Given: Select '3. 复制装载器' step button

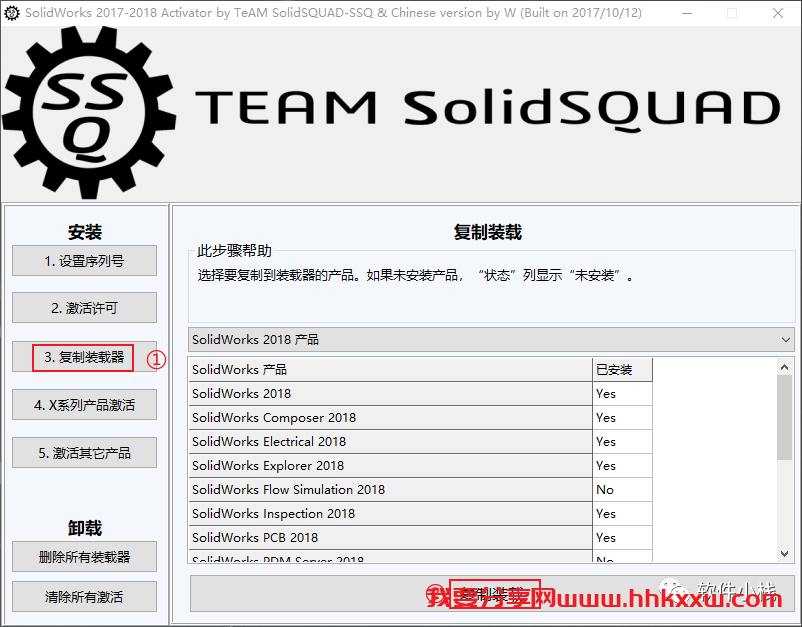Looking at the screenshot, I should coord(84,357).
